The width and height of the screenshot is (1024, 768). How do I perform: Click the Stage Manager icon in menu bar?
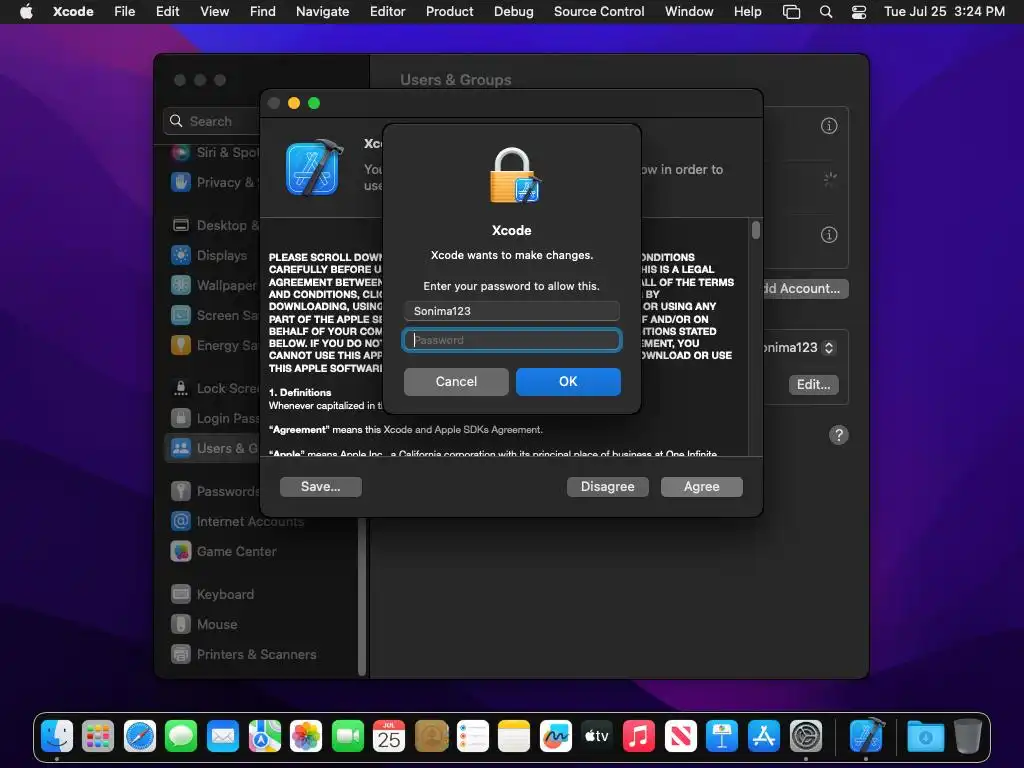792,12
